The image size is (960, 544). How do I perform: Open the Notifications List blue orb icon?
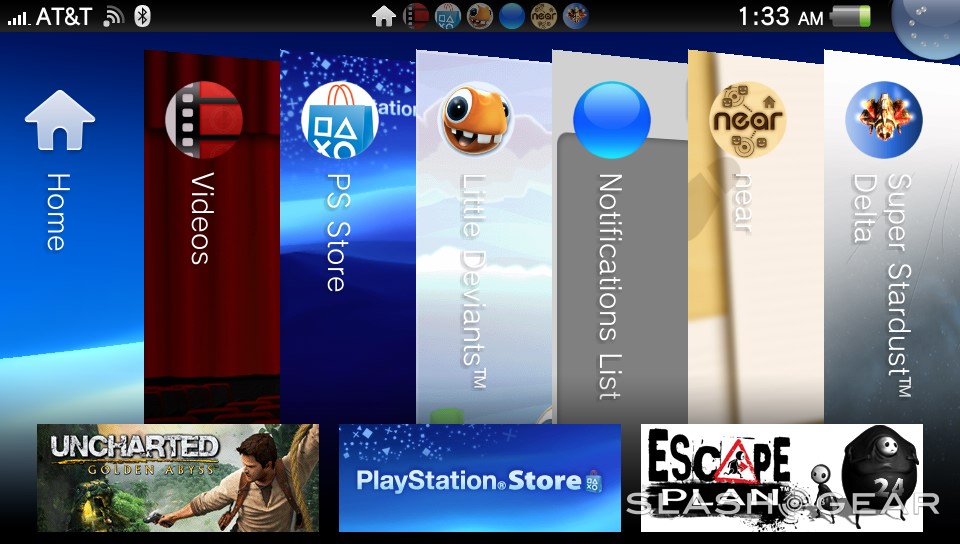pos(612,120)
